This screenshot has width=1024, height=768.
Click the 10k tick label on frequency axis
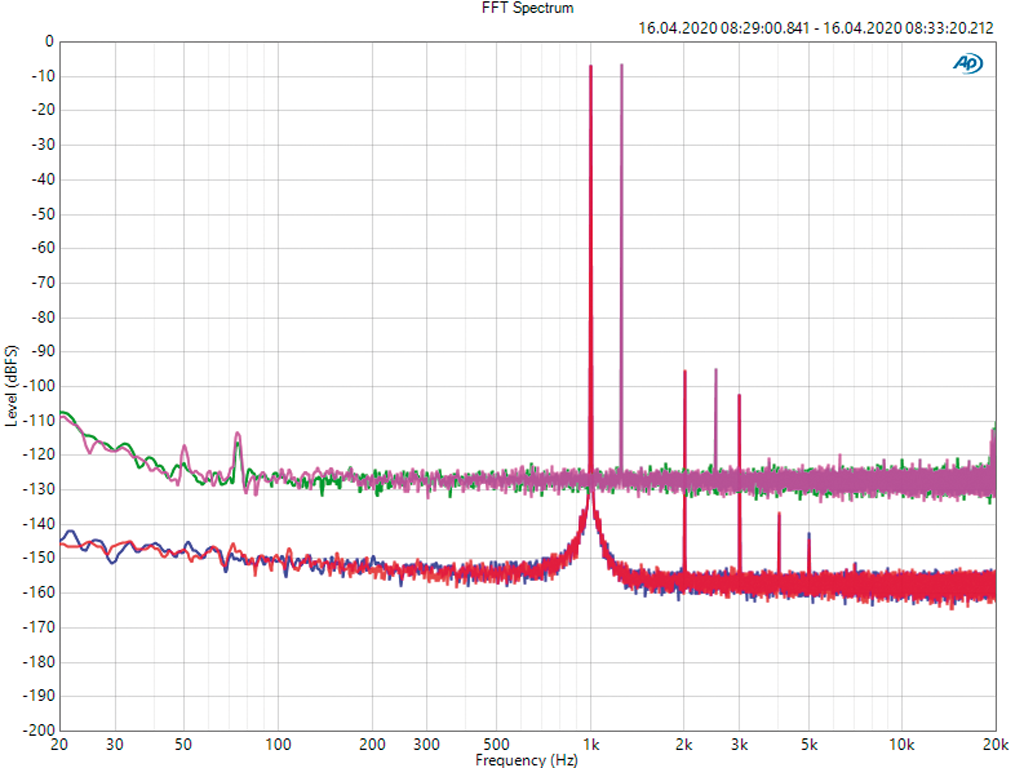point(901,745)
